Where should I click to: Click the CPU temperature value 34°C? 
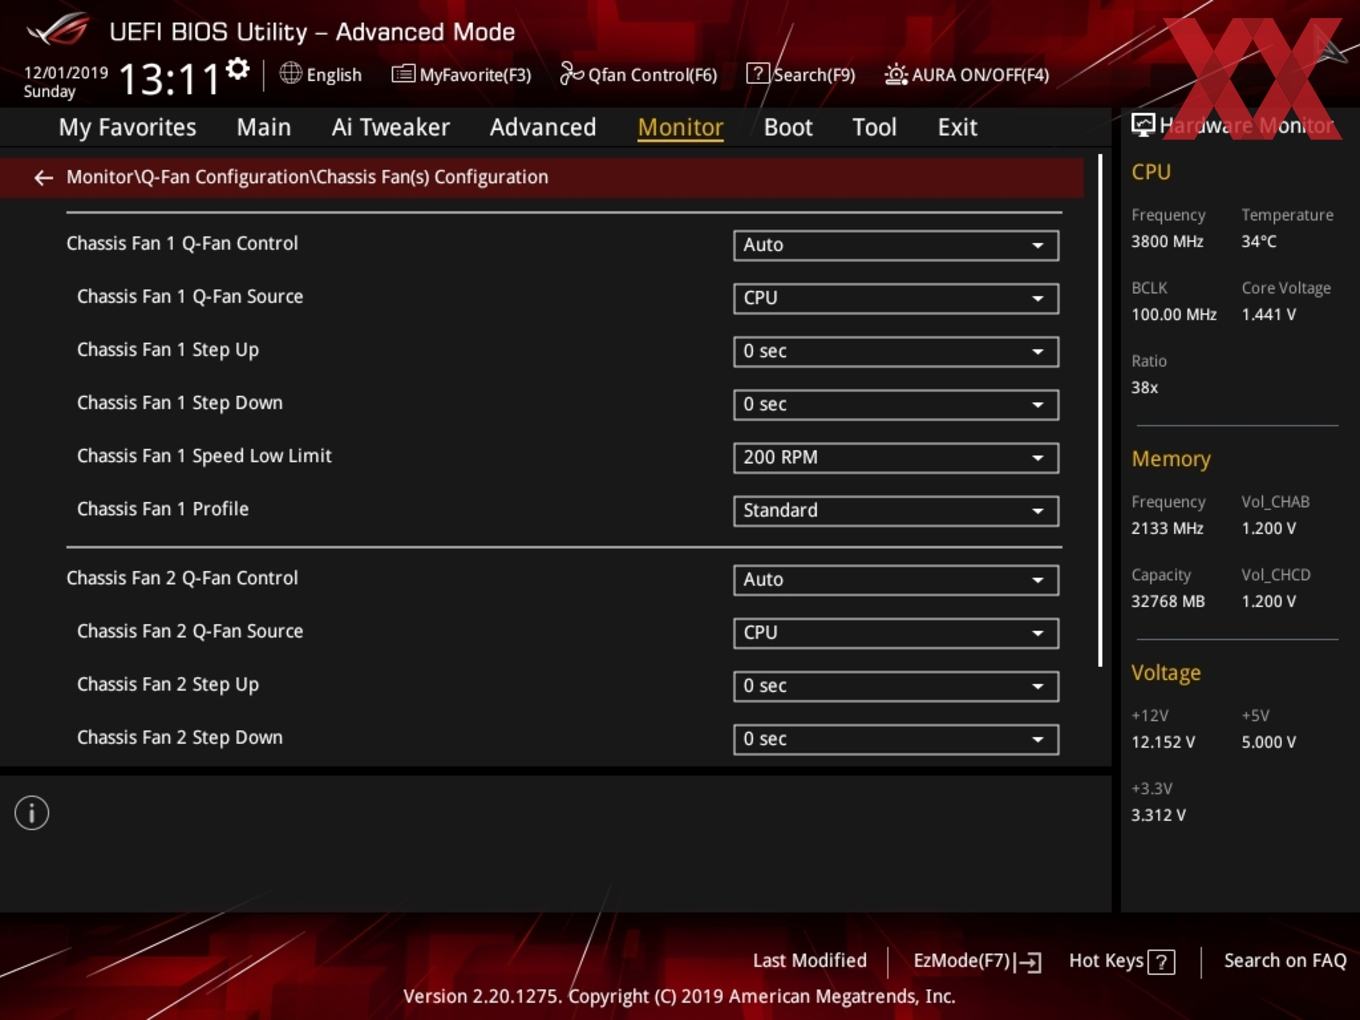tap(1258, 241)
